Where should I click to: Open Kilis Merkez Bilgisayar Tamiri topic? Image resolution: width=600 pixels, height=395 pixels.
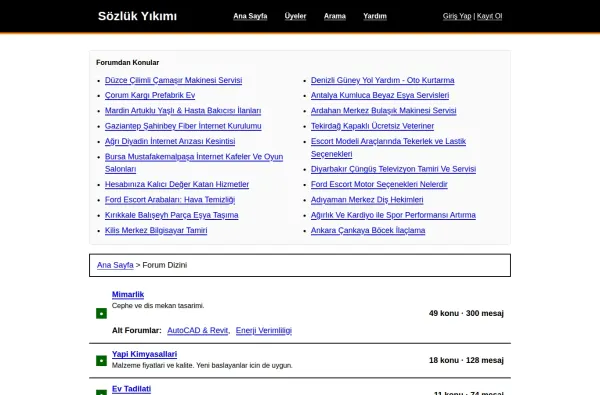[156, 230]
